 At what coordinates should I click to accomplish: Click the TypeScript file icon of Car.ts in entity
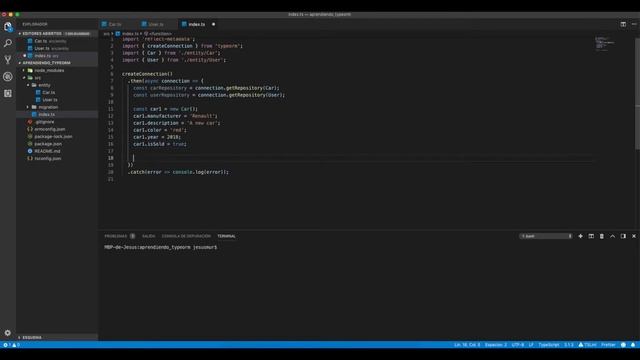point(38,92)
